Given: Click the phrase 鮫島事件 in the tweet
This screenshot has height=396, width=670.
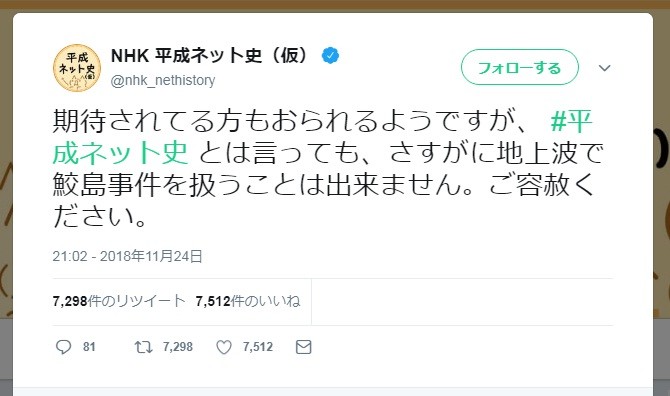Looking at the screenshot, I should [x=107, y=185].
